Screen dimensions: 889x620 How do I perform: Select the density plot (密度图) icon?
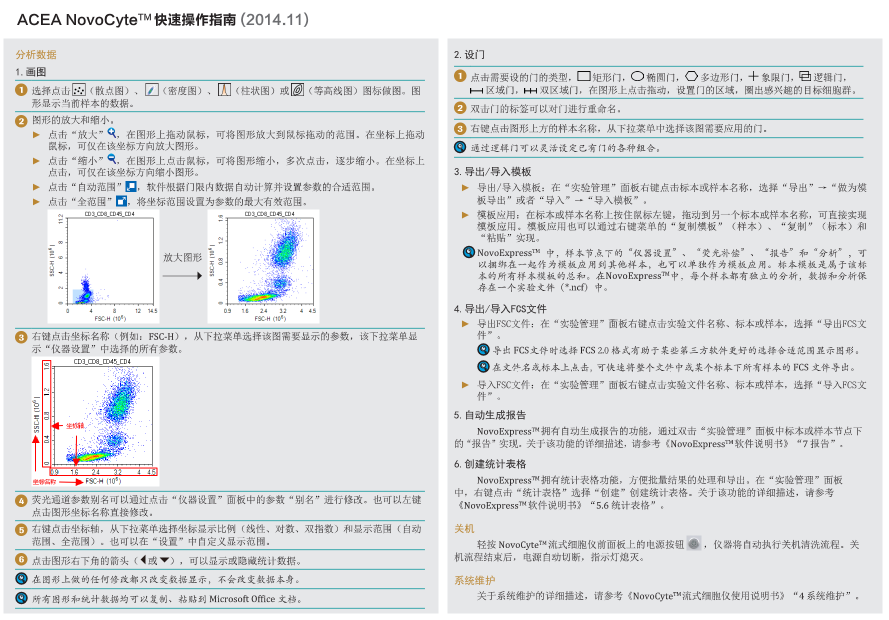(x=151, y=90)
